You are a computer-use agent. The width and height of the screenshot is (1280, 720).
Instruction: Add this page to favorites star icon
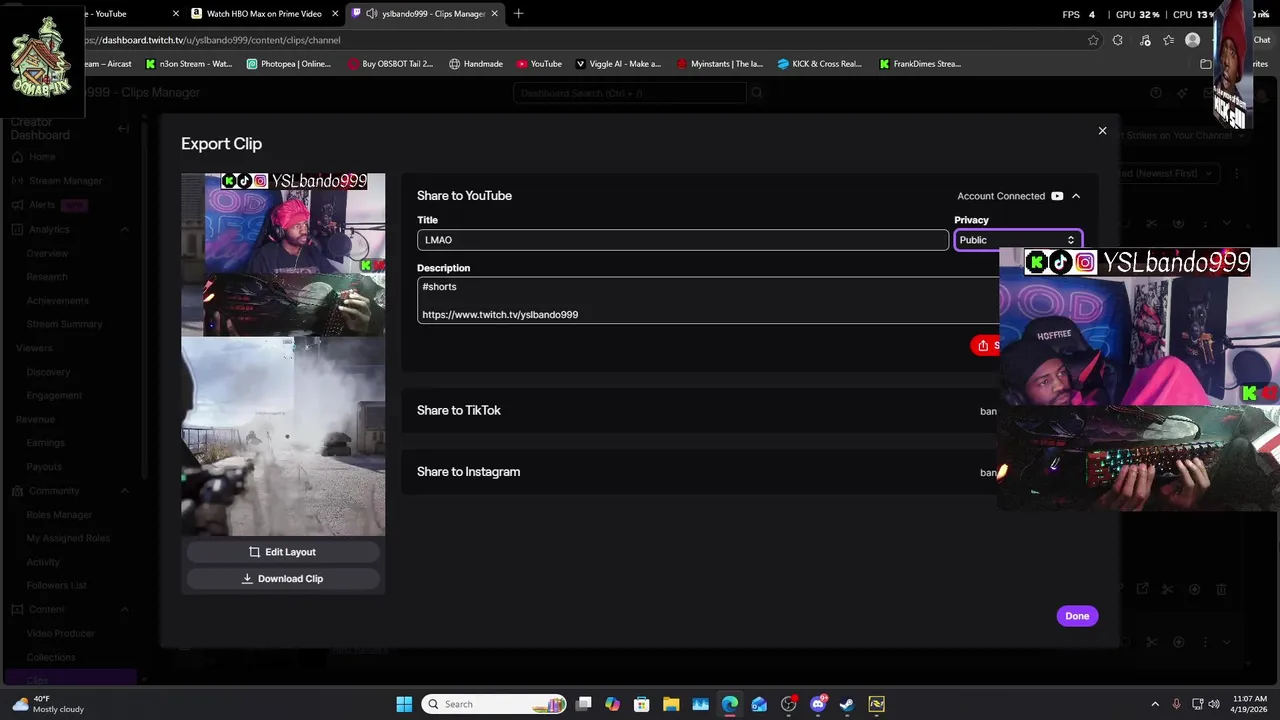coord(1093,40)
